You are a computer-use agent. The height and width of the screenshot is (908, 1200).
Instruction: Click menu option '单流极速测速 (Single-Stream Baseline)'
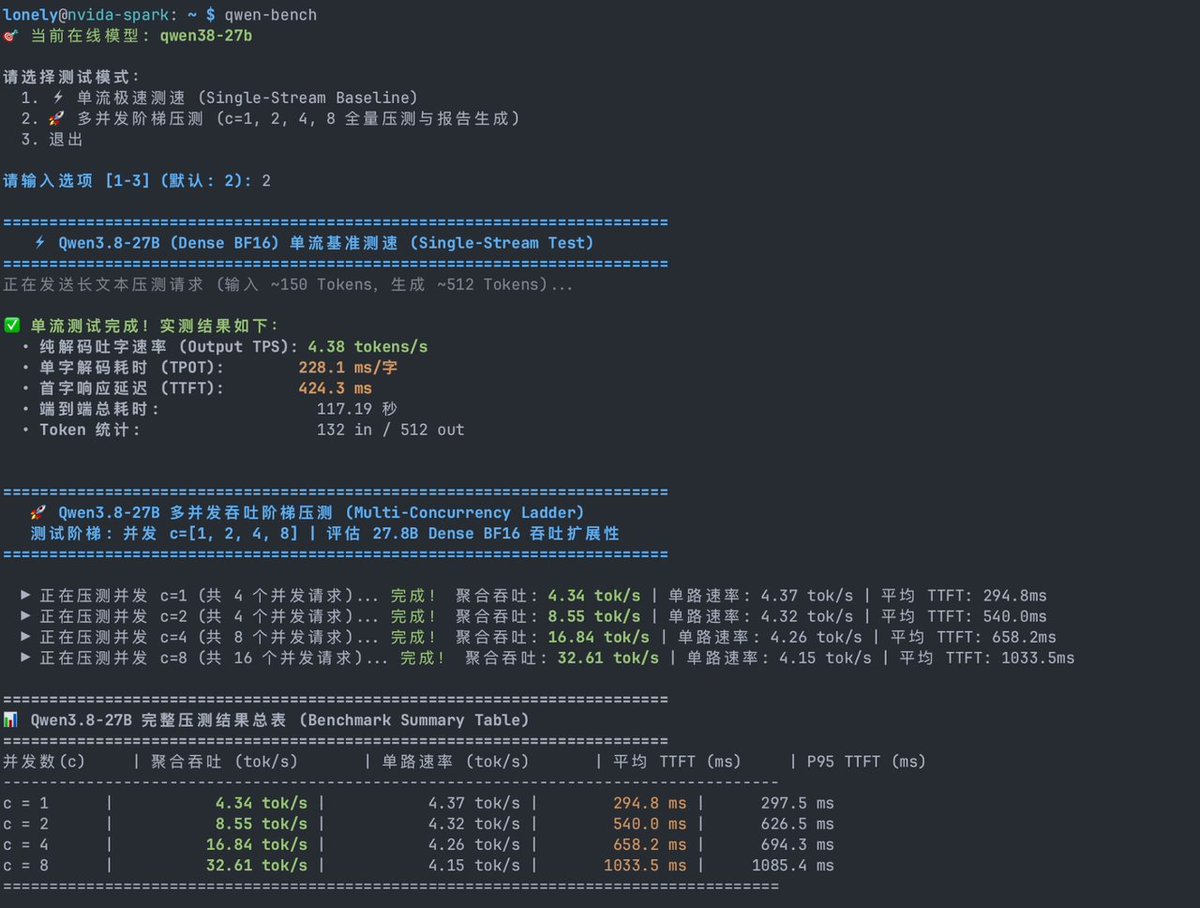pyautogui.click(x=248, y=98)
